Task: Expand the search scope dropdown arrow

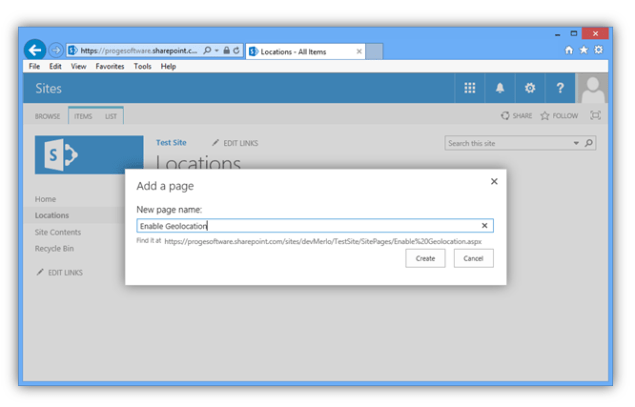Action: point(576,144)
